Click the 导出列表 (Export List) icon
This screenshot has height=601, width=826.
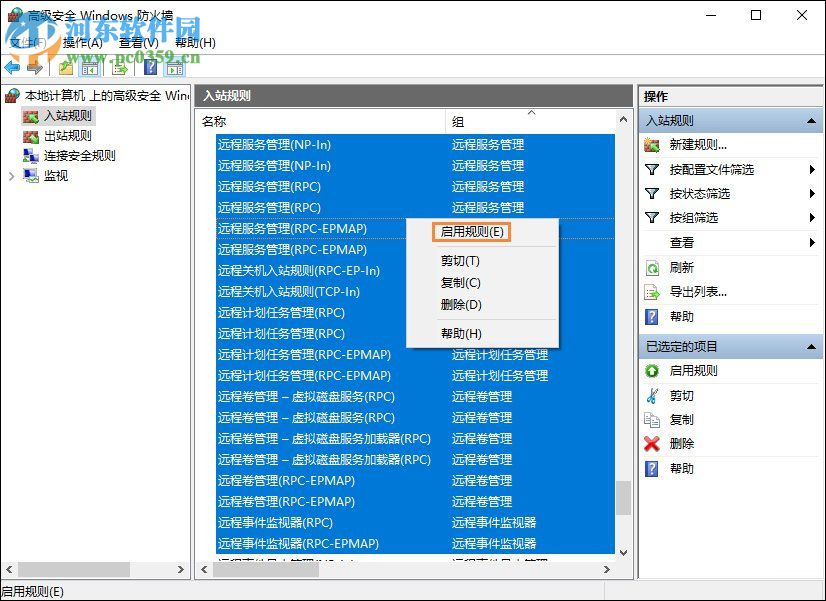click(650, 292)
